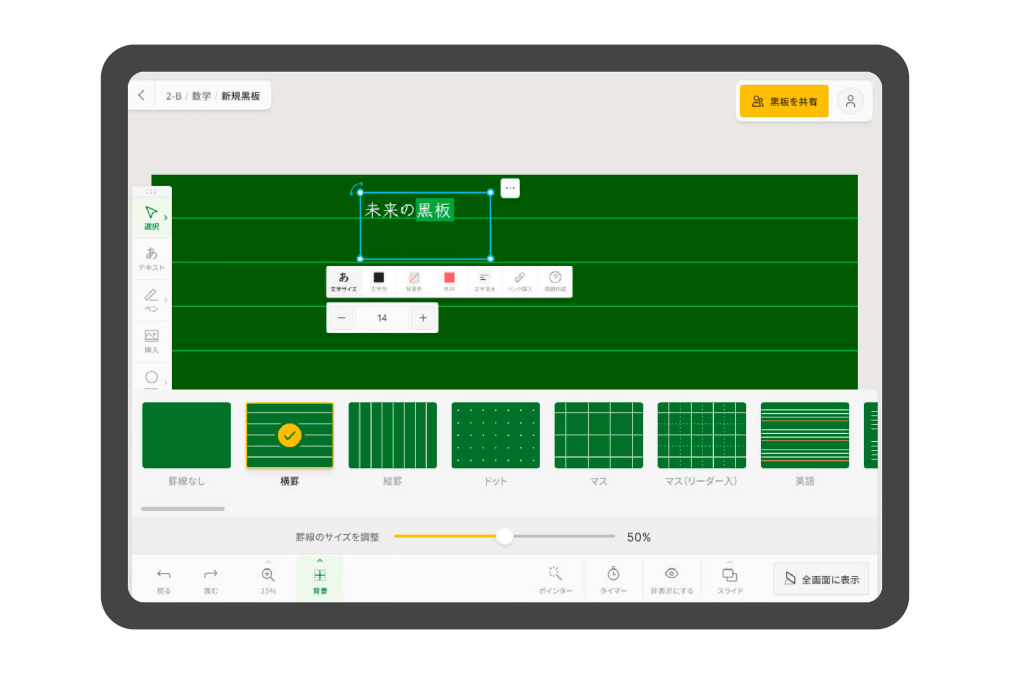
Task: Click the 戻る undo arrow
Action: [x=164, y=578]
